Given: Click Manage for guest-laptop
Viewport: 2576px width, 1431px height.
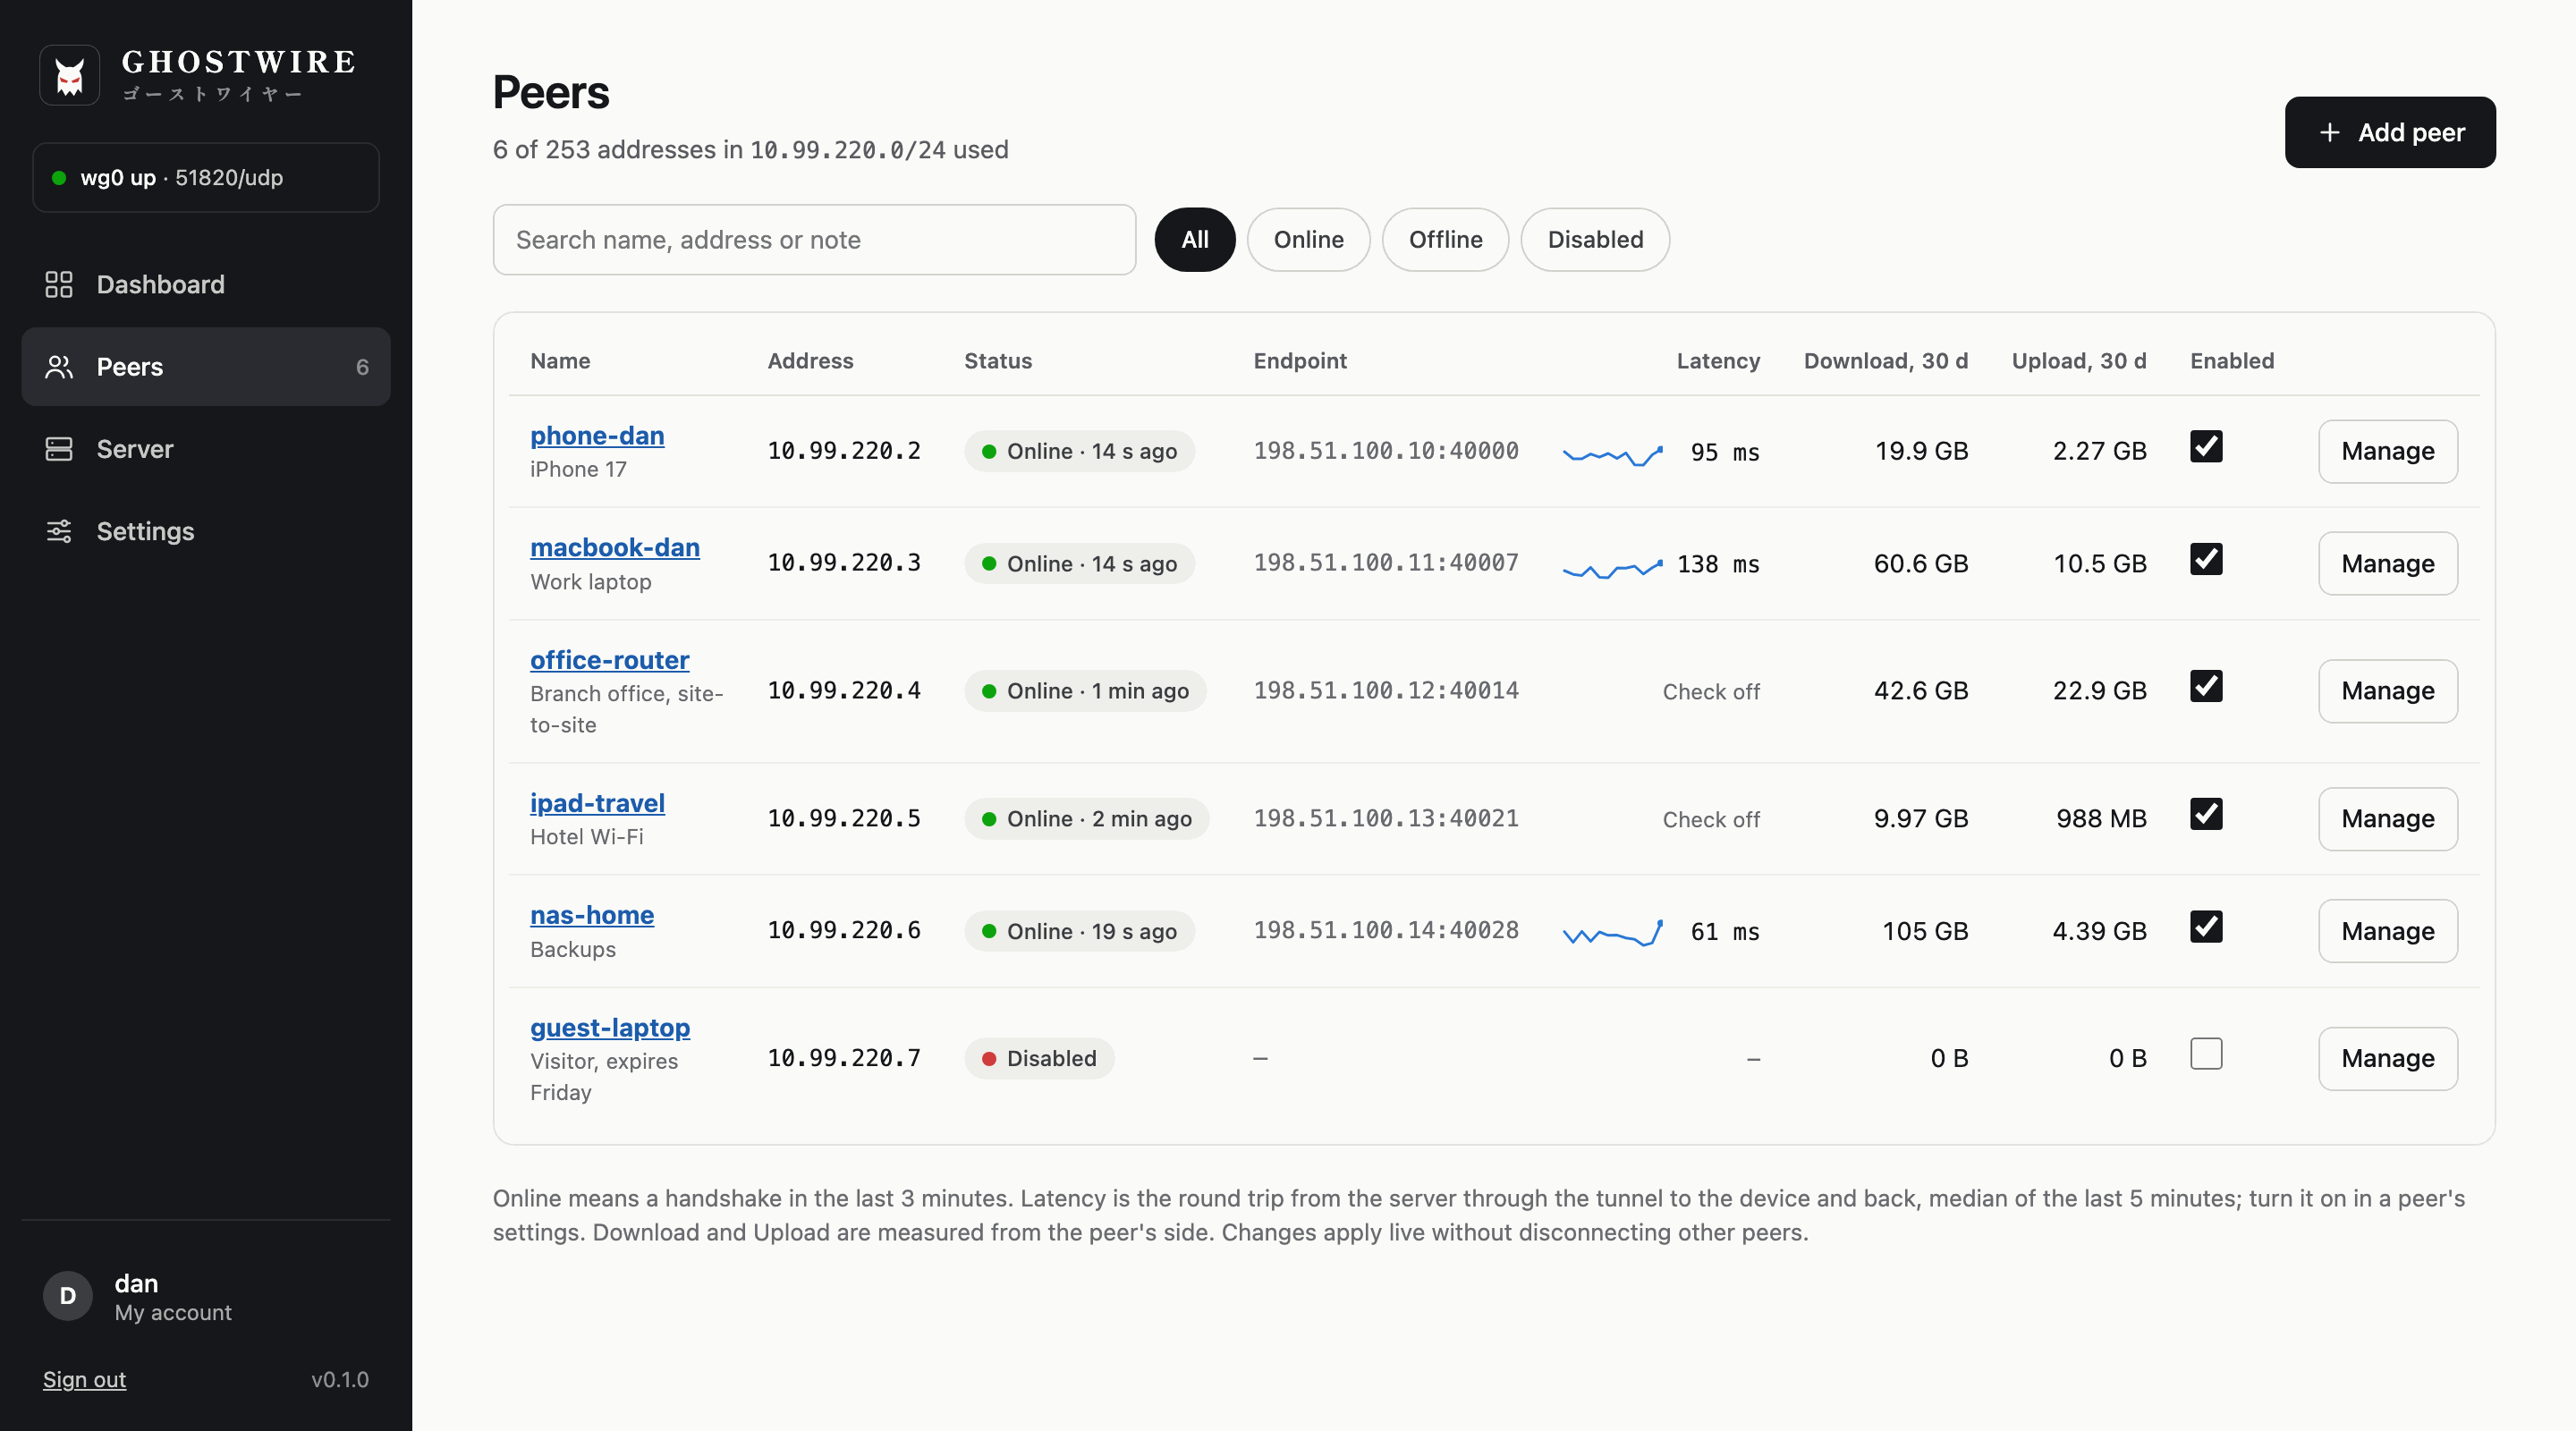Looking at the screenshot, I should (x=2388, y=1060).
